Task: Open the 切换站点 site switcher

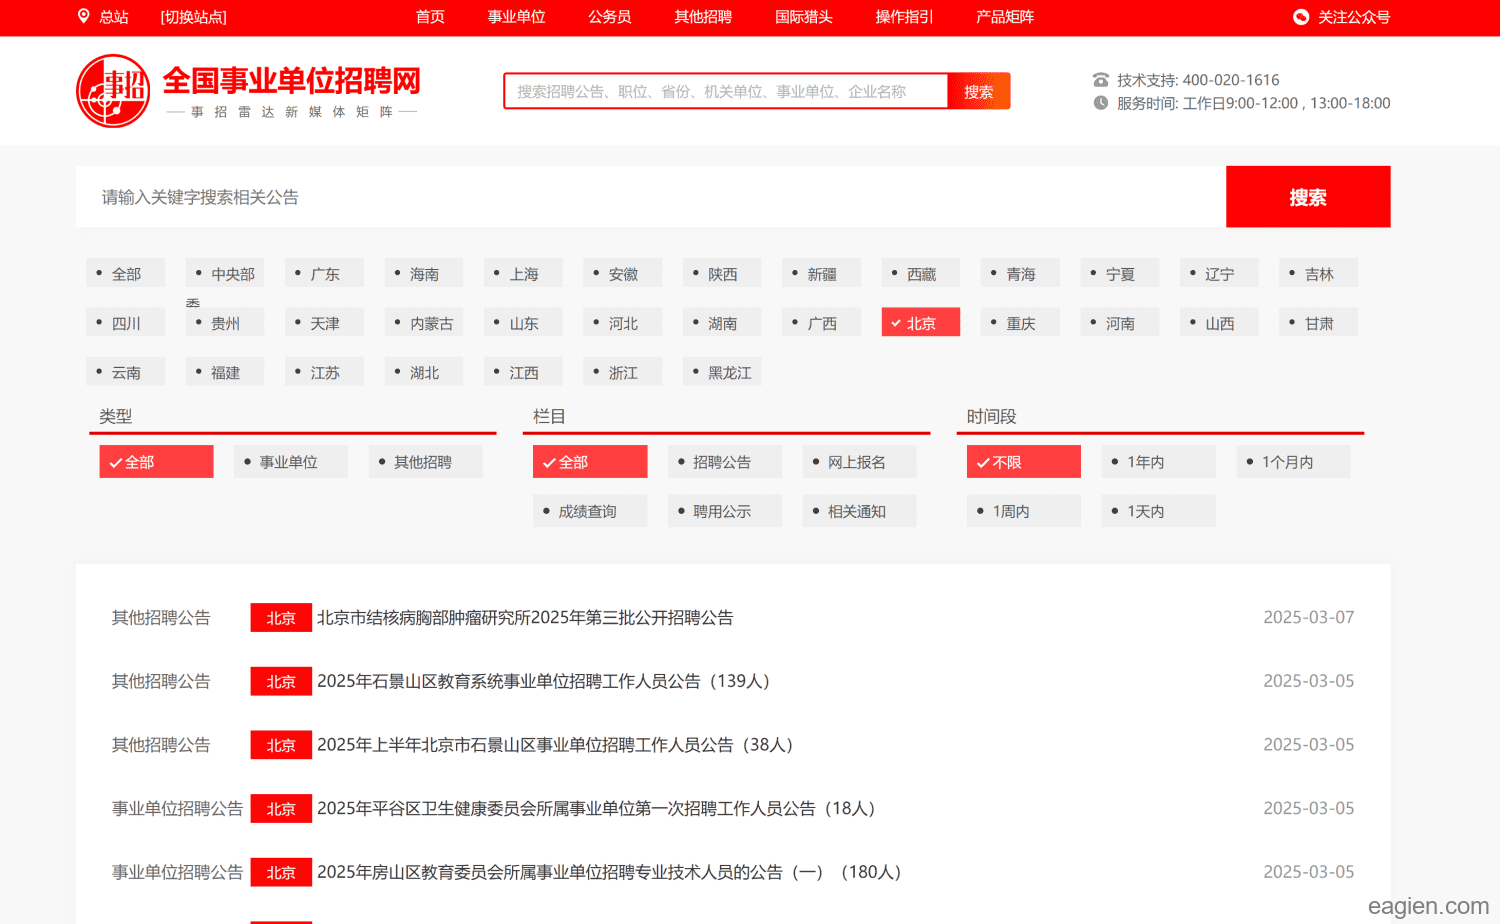Action: coord(193,17)
